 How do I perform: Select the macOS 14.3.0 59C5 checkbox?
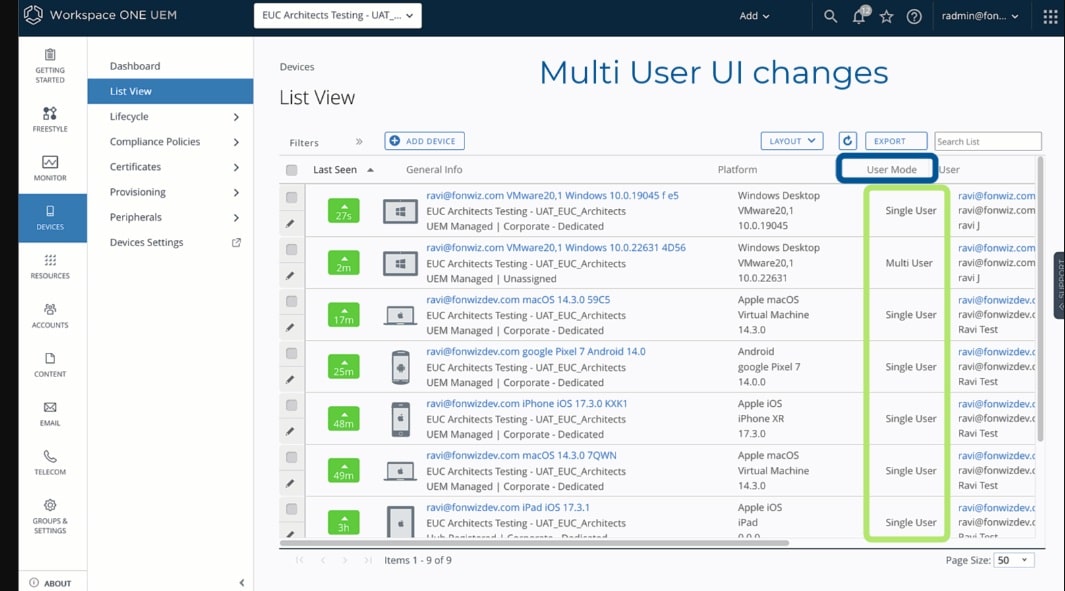[291, 301]
